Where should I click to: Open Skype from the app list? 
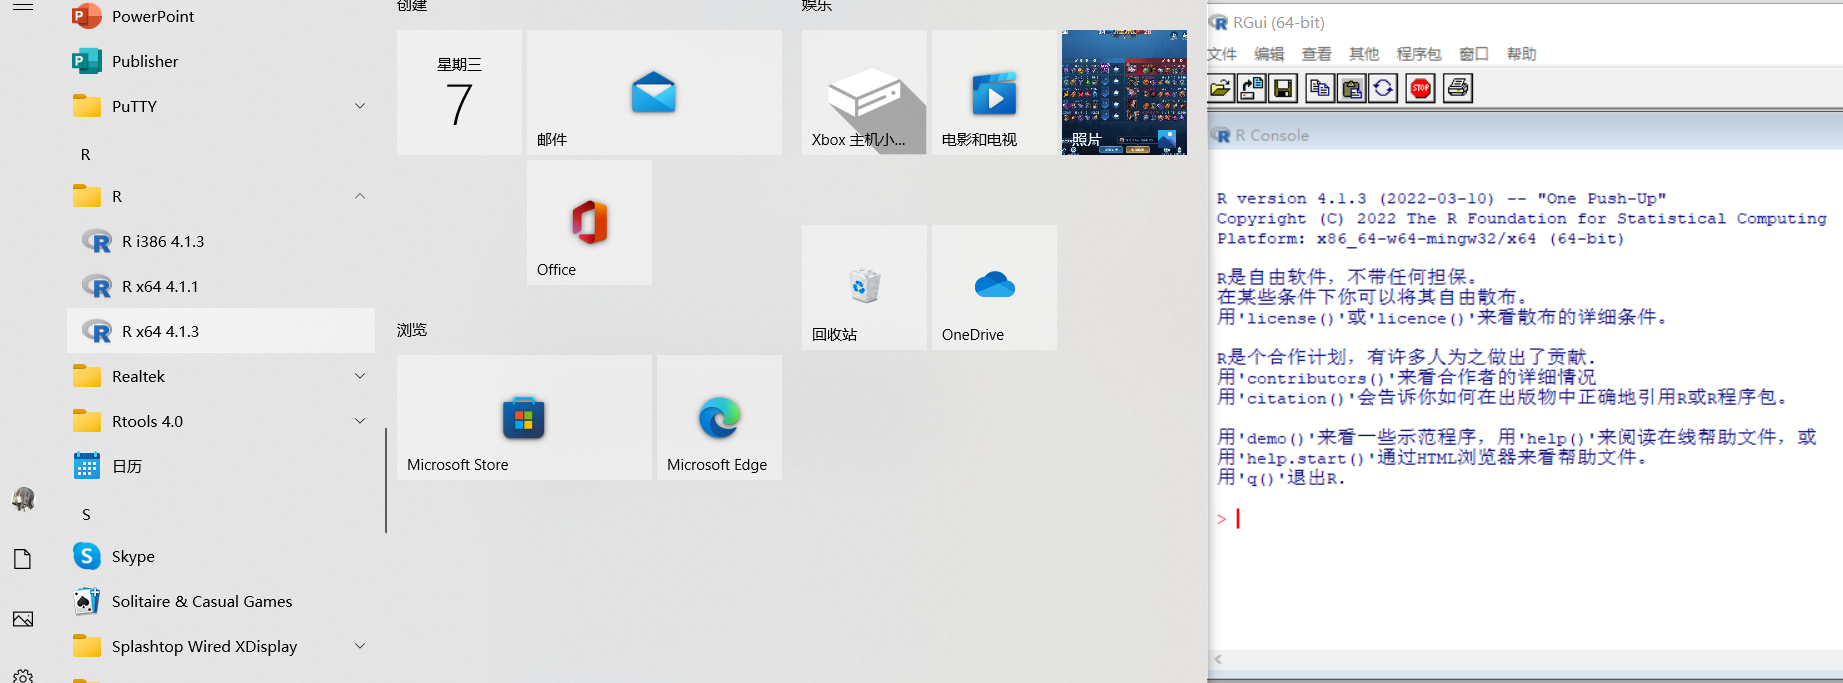[x=221, y=556]
